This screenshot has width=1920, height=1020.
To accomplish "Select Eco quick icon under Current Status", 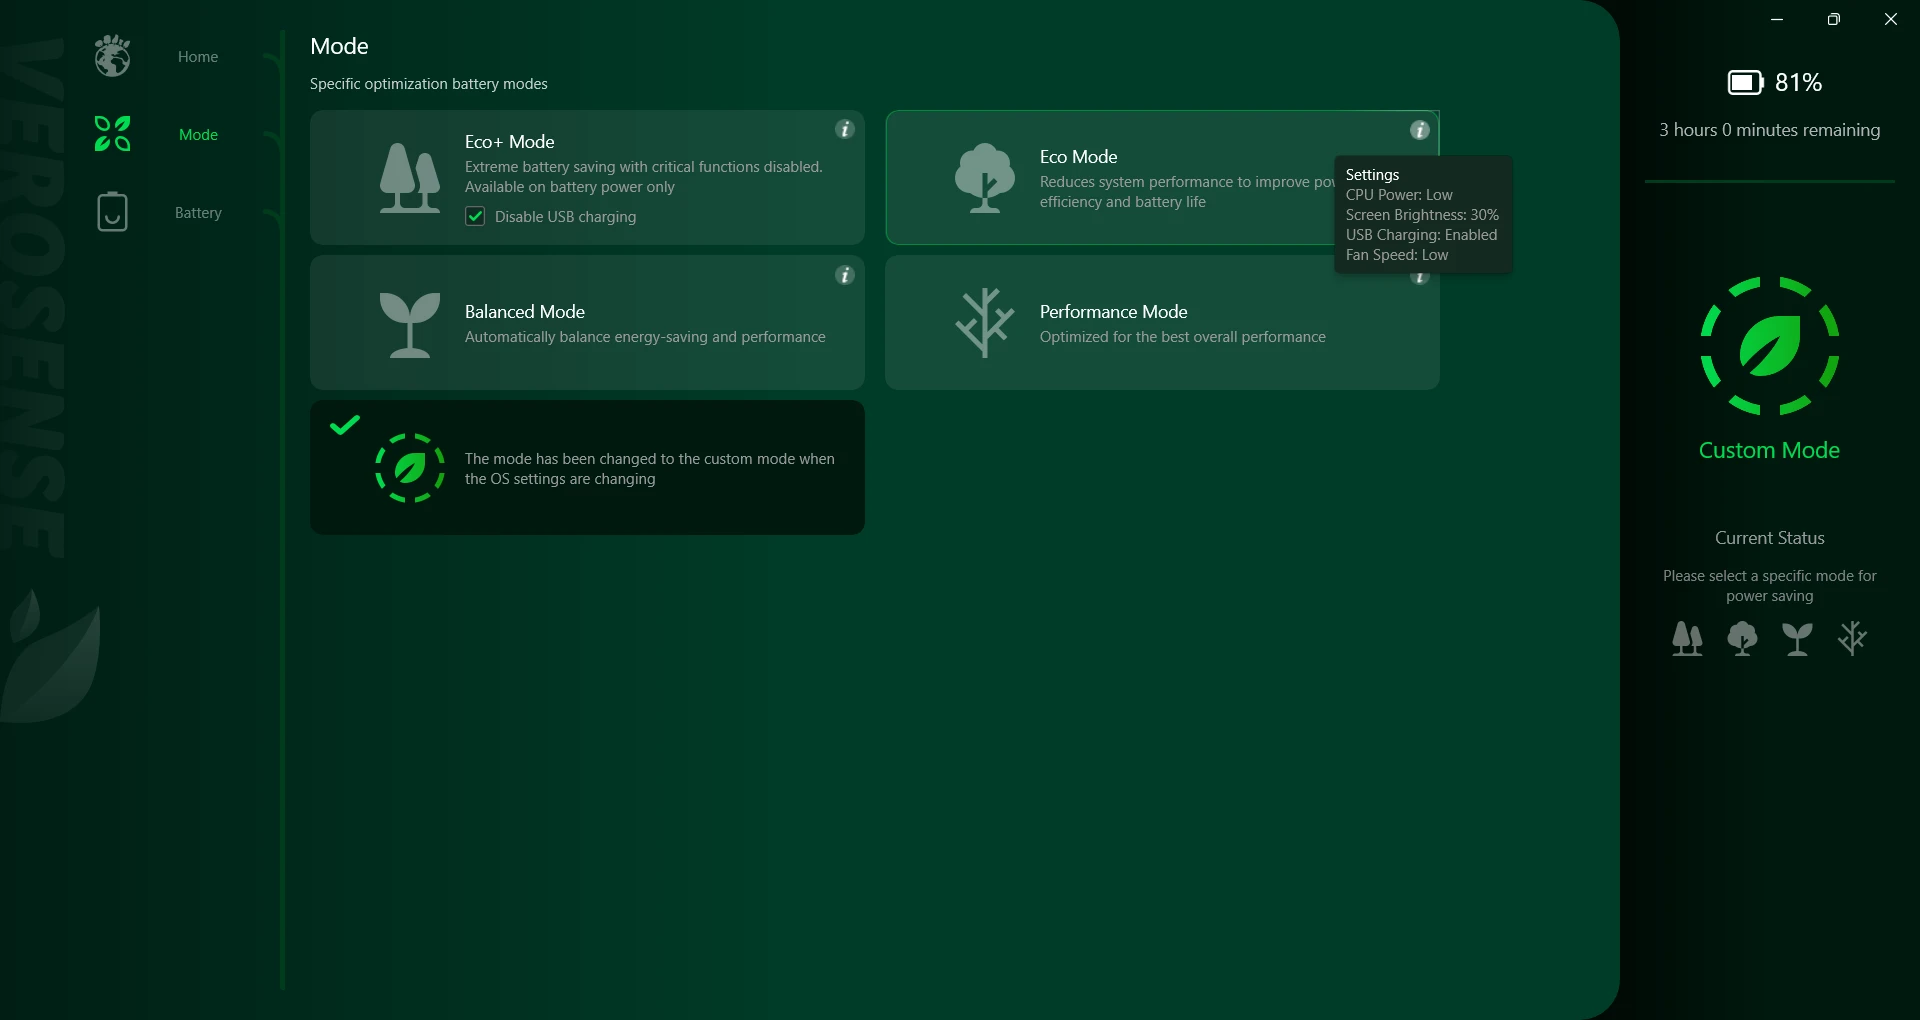I will [1742, 638].
